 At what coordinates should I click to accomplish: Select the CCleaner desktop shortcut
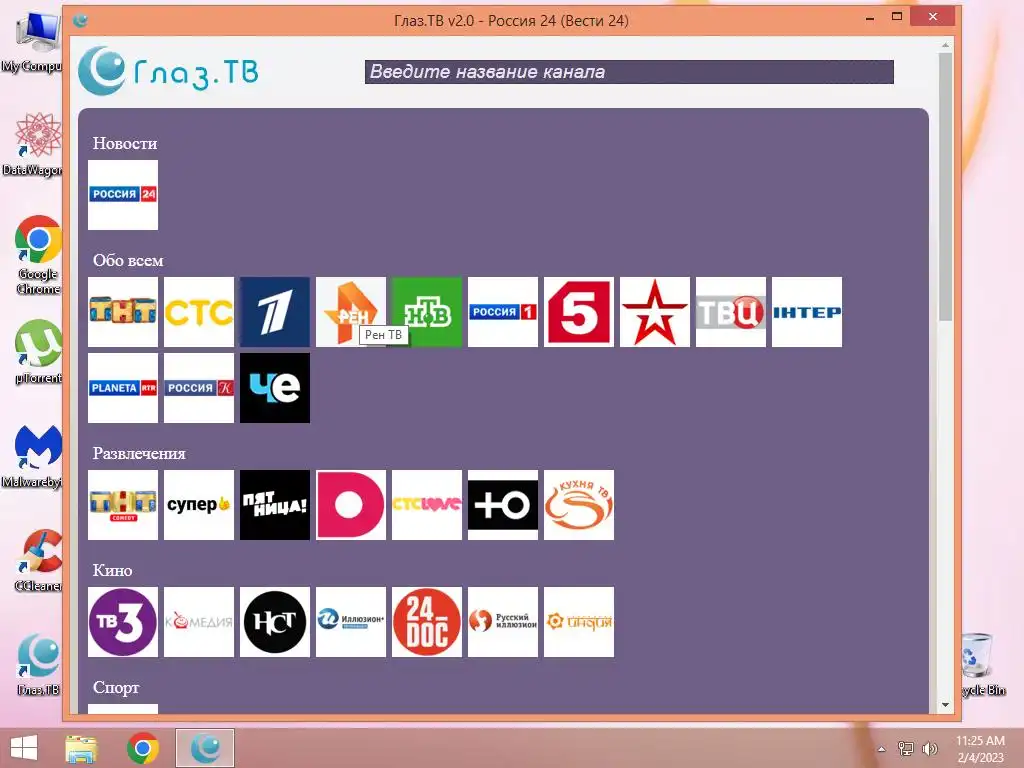pos(39,561)
